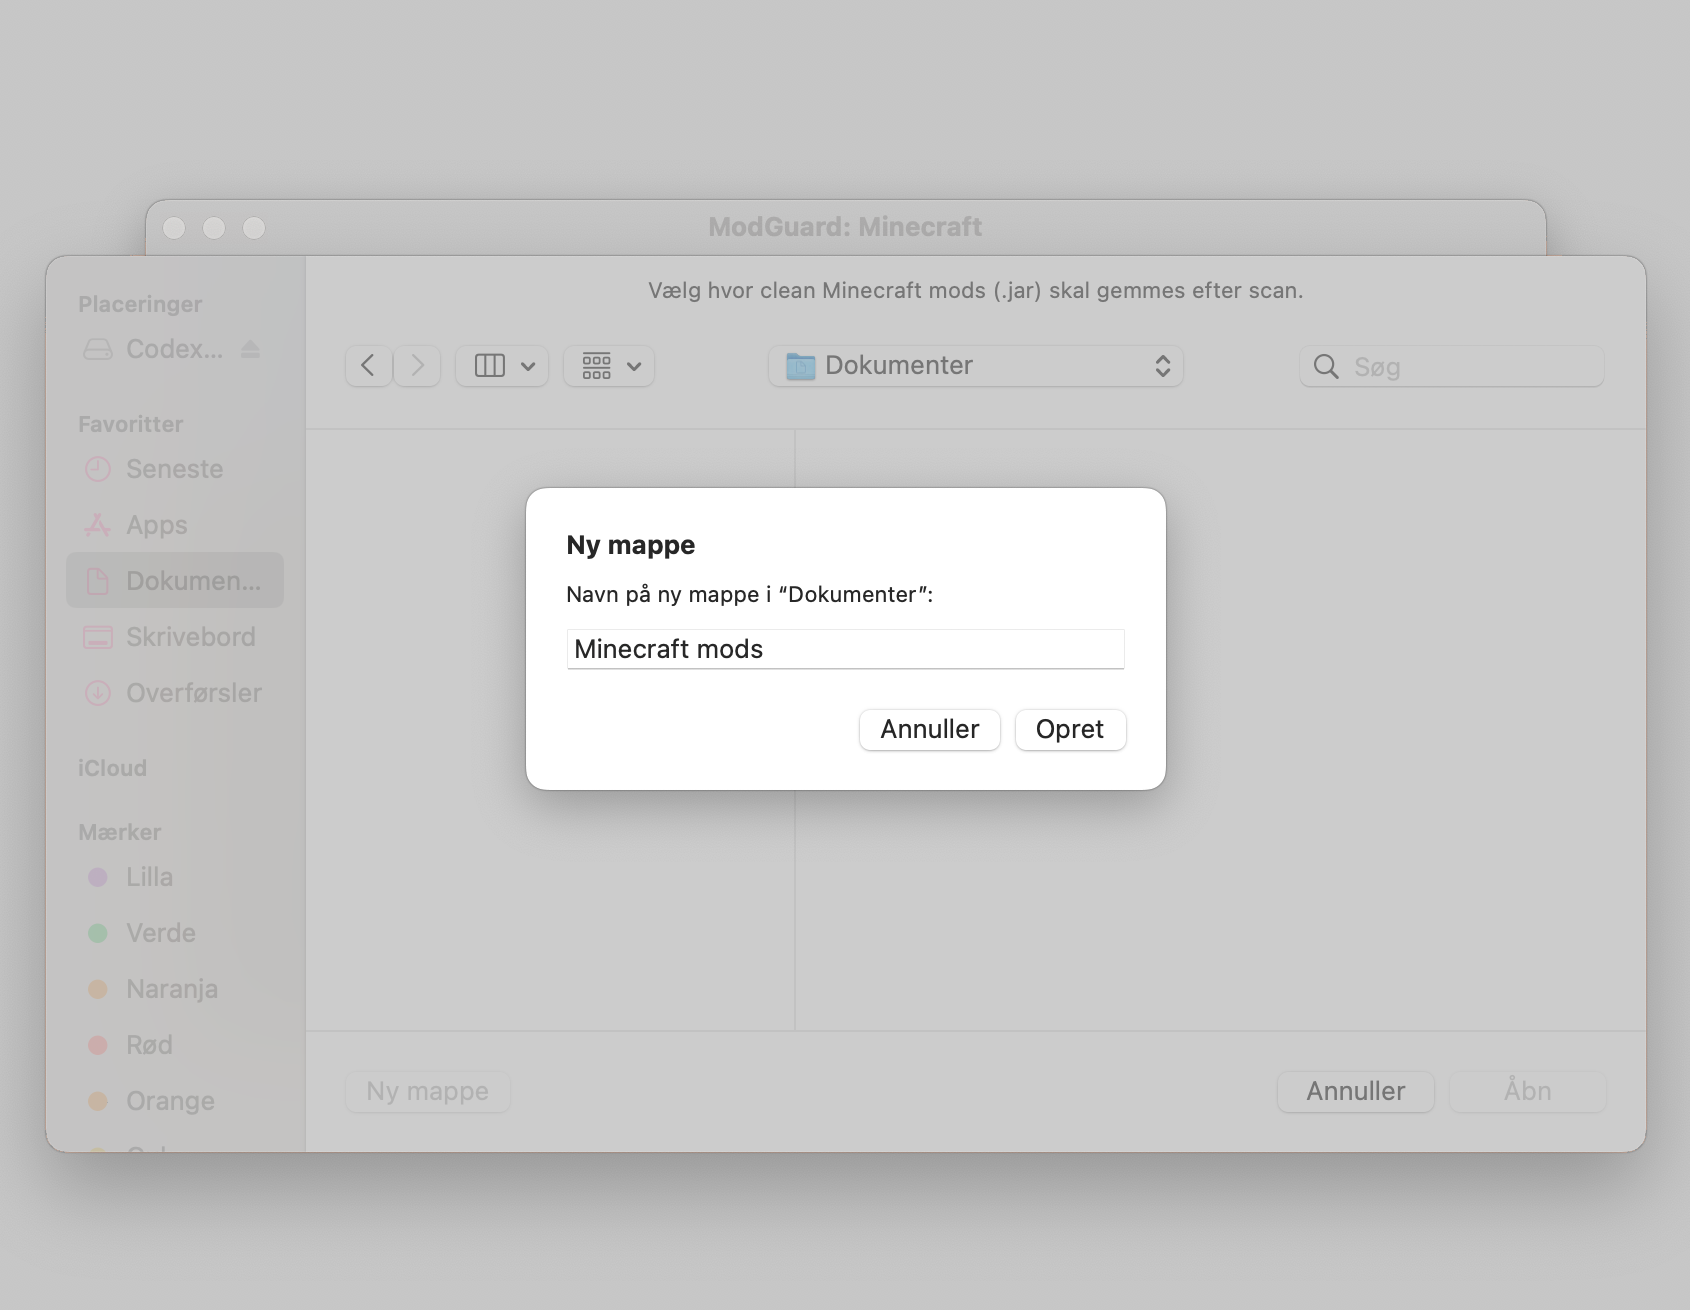Screen dimensions: 1690x1310
Task: Click the Favoritter sidebar header
Action: tap(131, 424)
